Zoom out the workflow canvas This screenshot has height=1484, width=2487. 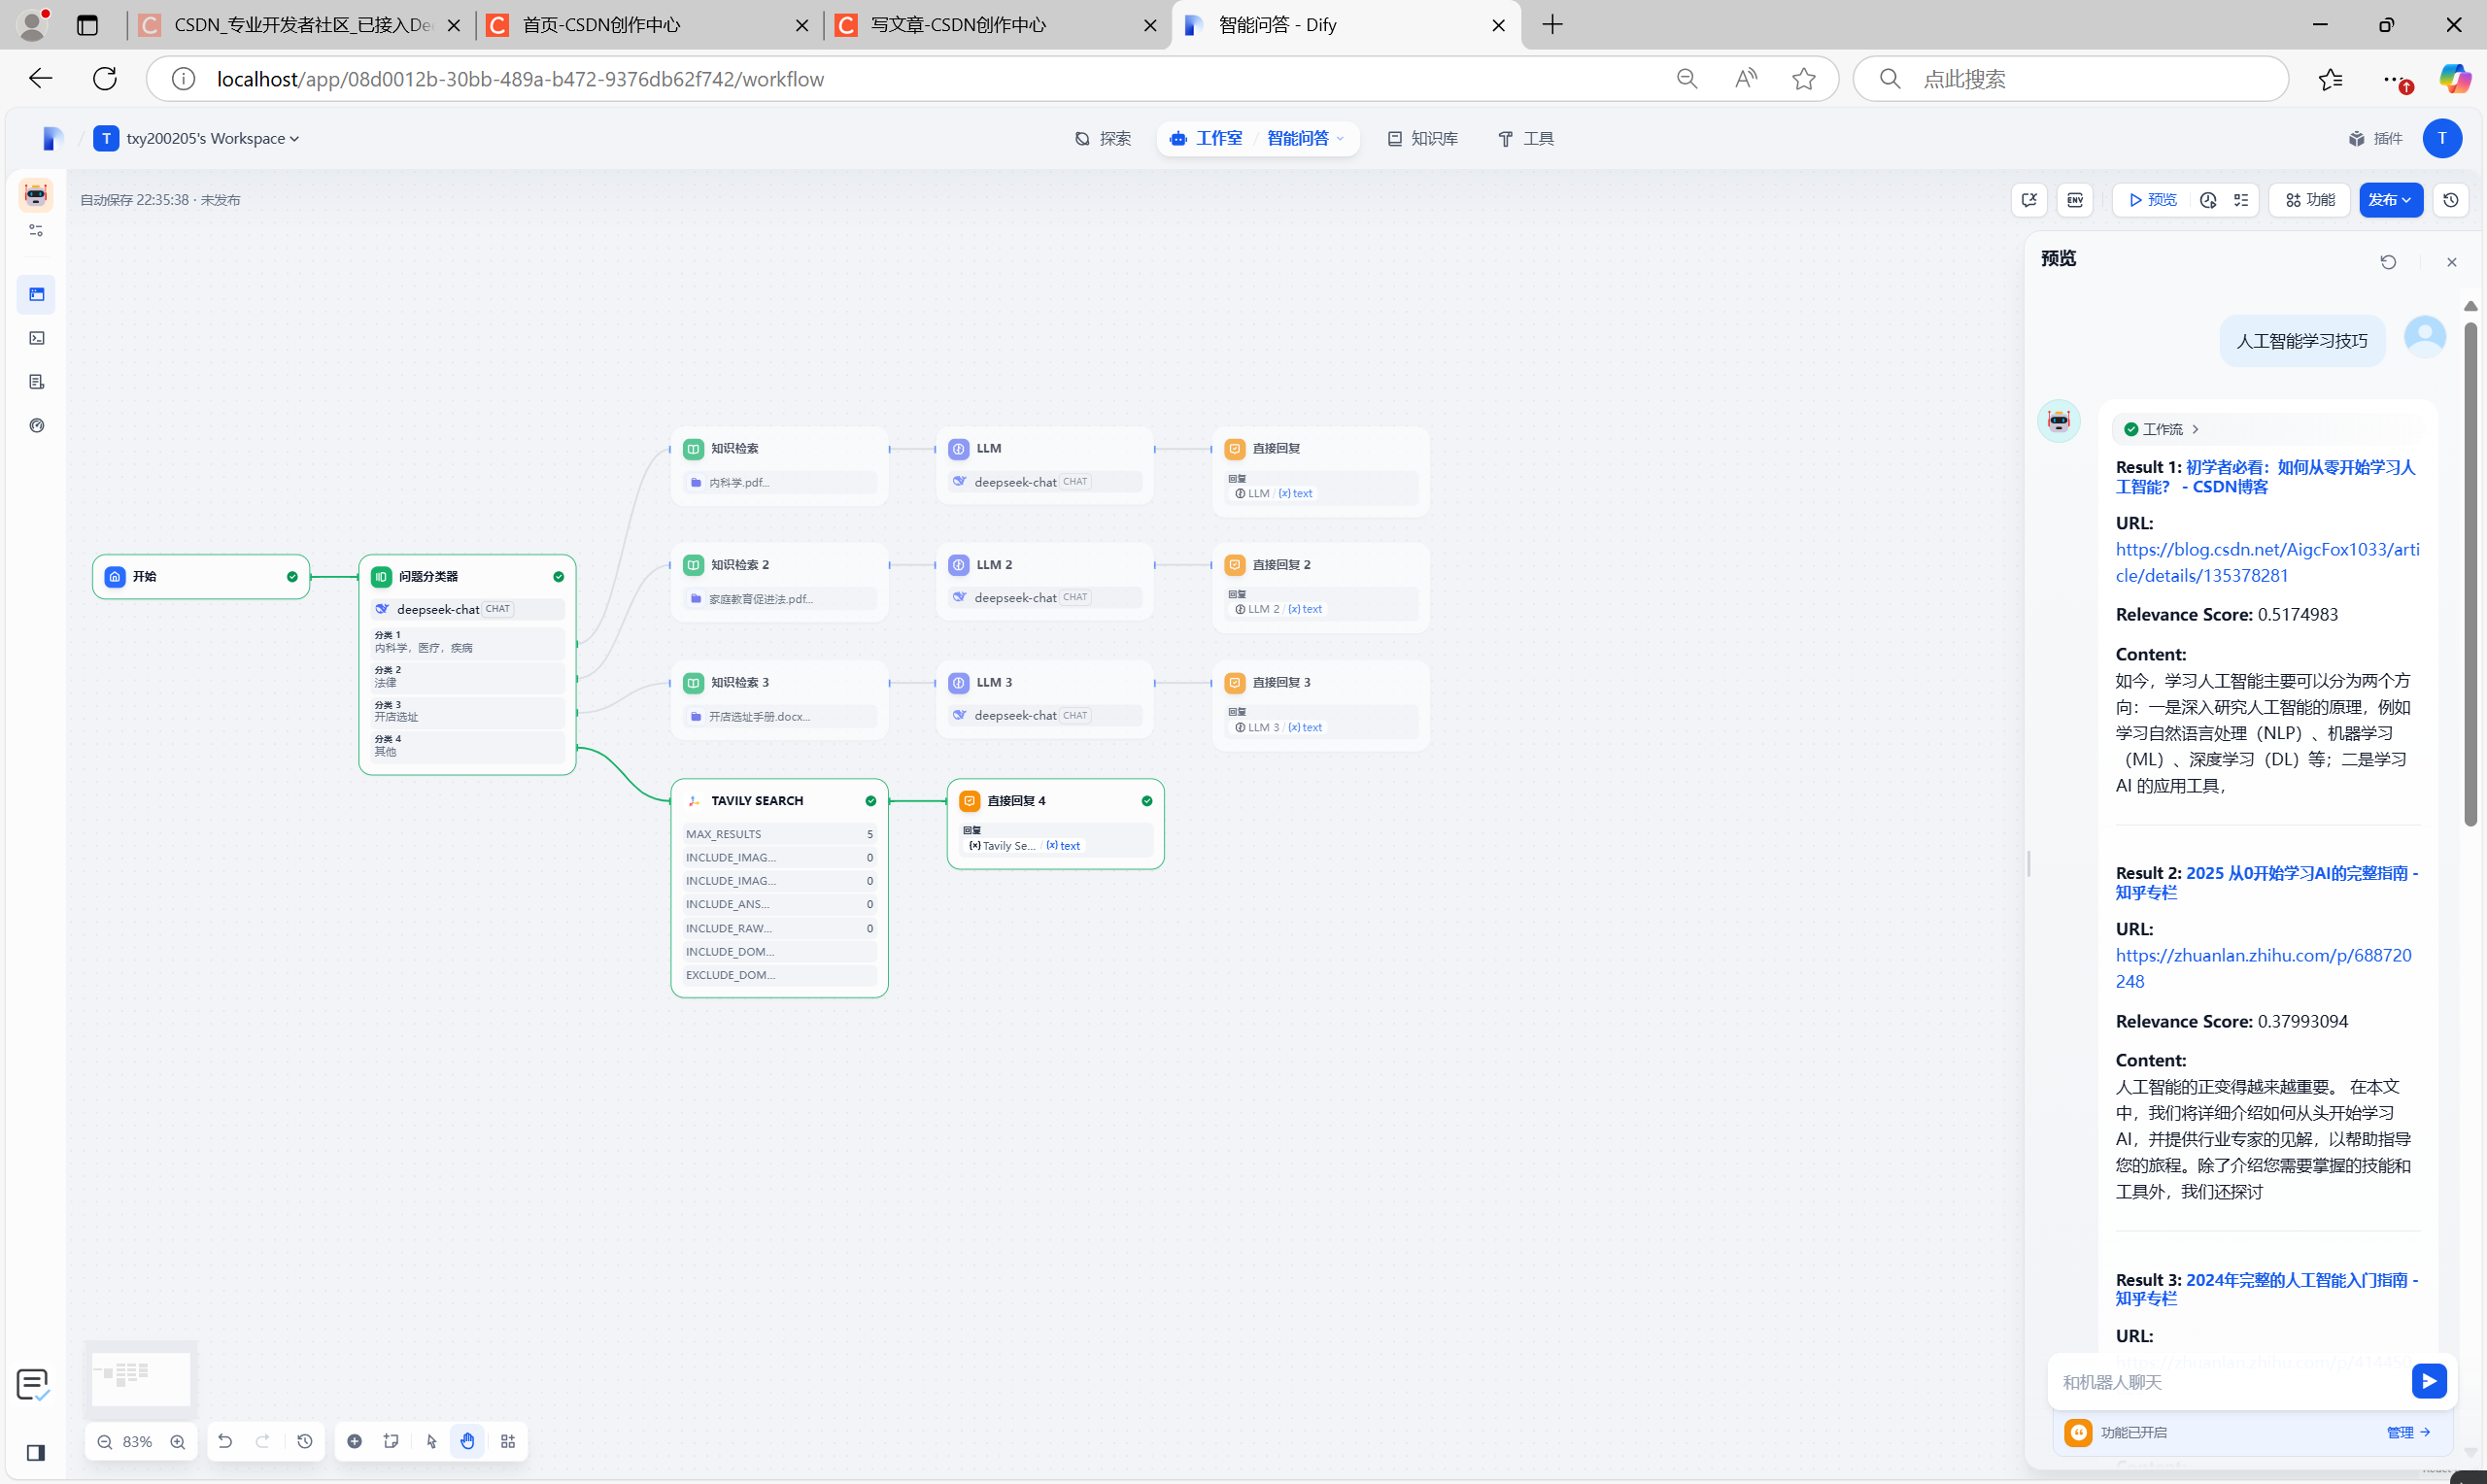click(105, 1441)
